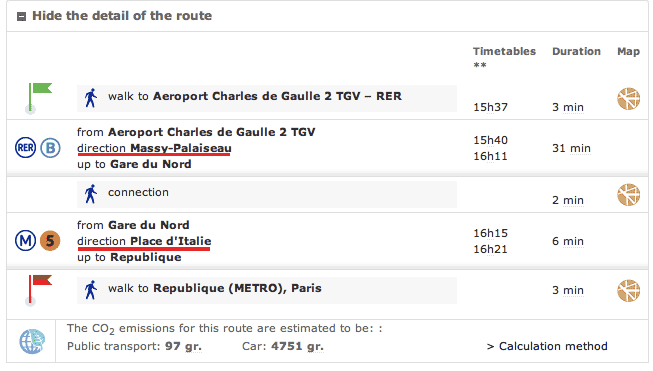Click the Metro line 5 icon
Screen dimensions: 653x371
point(50,241)
